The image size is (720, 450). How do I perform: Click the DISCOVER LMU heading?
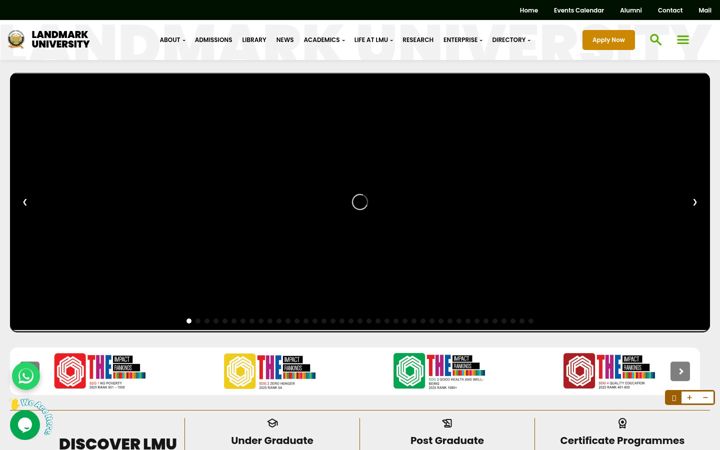pyautogui.click(x=118, y=443)
